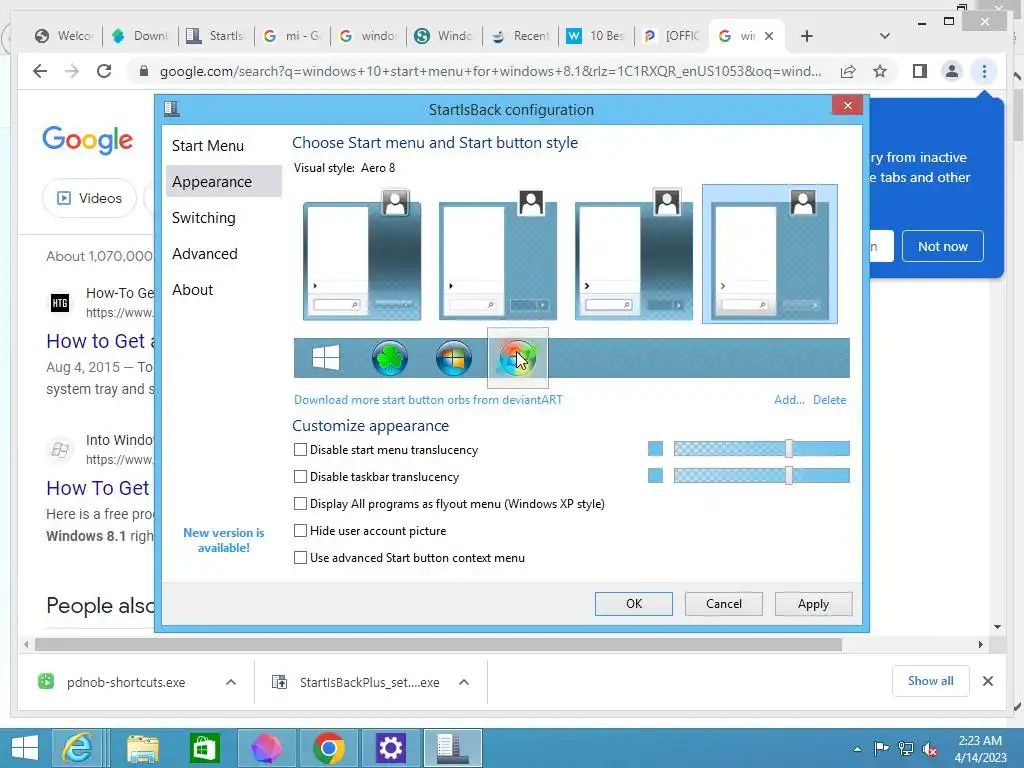Bookmark this page with the star icon
1024x768 pixels.
point(880,71)
